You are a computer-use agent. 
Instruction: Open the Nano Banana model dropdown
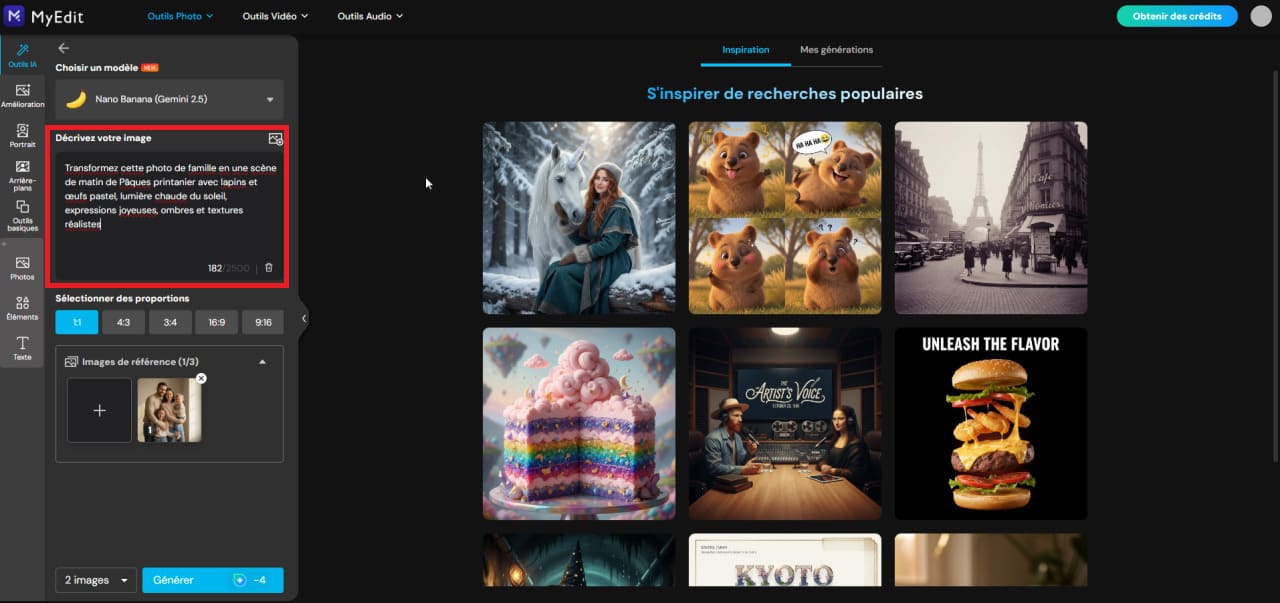(169, 100)
